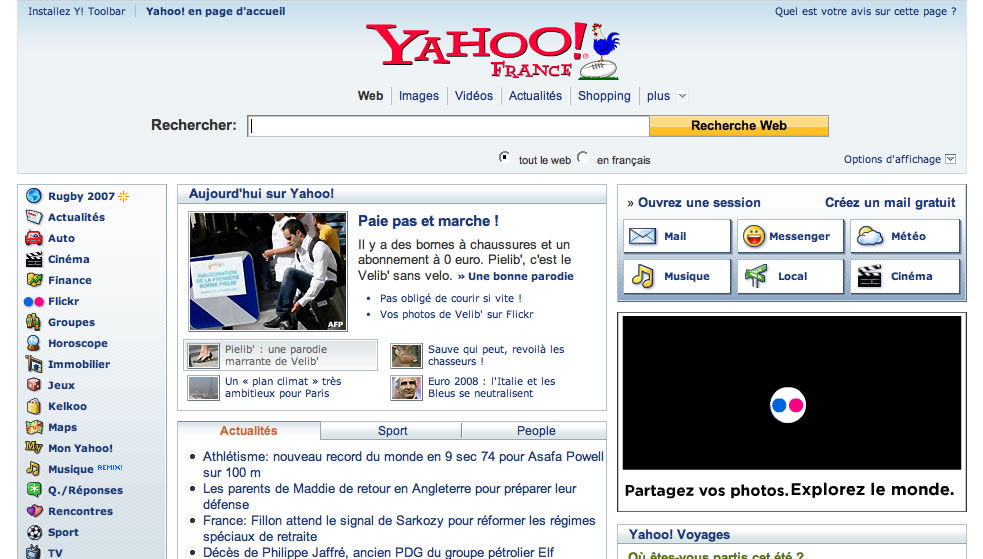The width and height of the screenshot is (983, 559).
Task: Select the "tout le web" radio button
Action: 505,158
